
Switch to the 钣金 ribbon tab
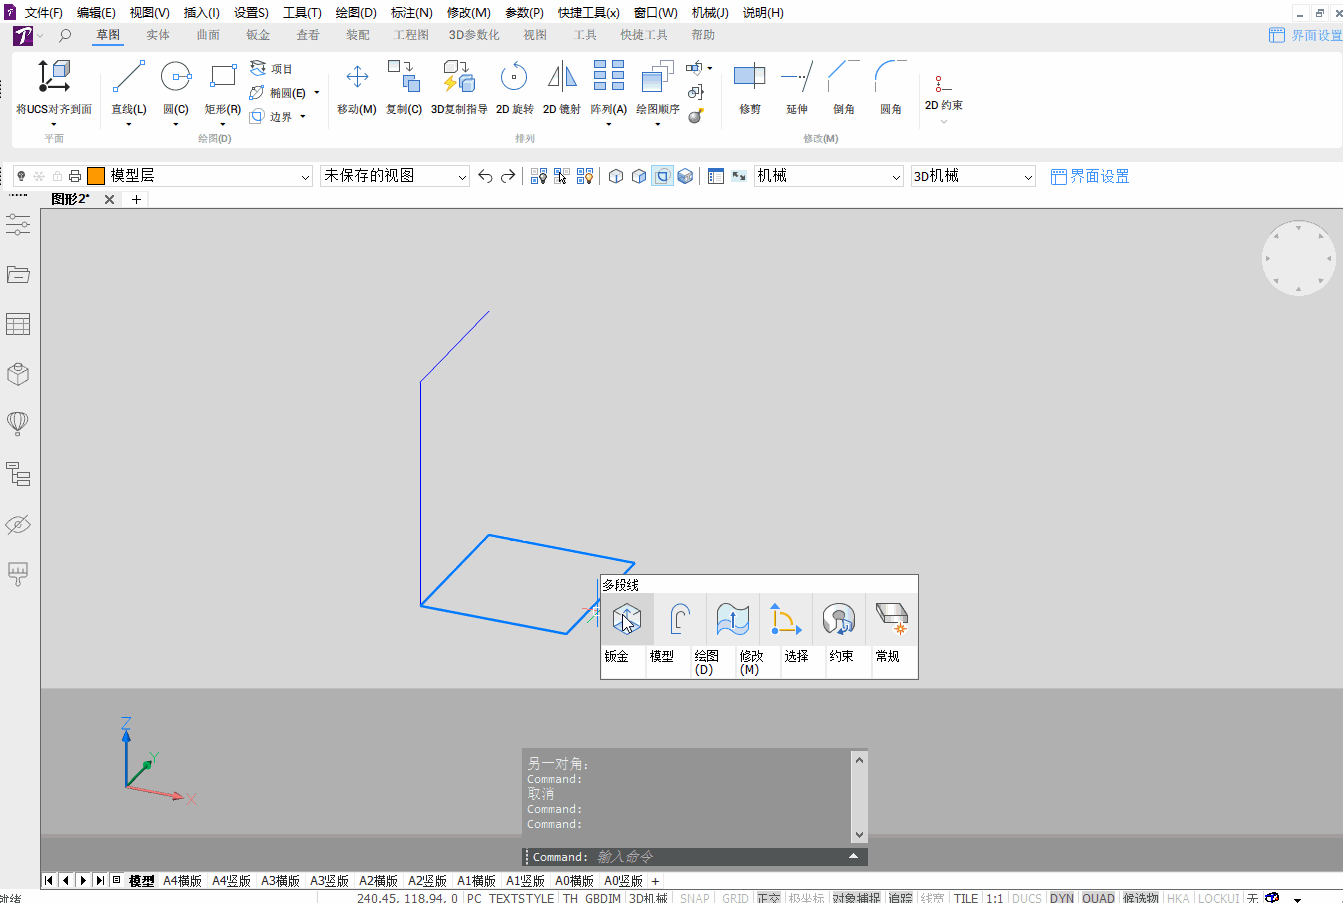click(258, 35)
